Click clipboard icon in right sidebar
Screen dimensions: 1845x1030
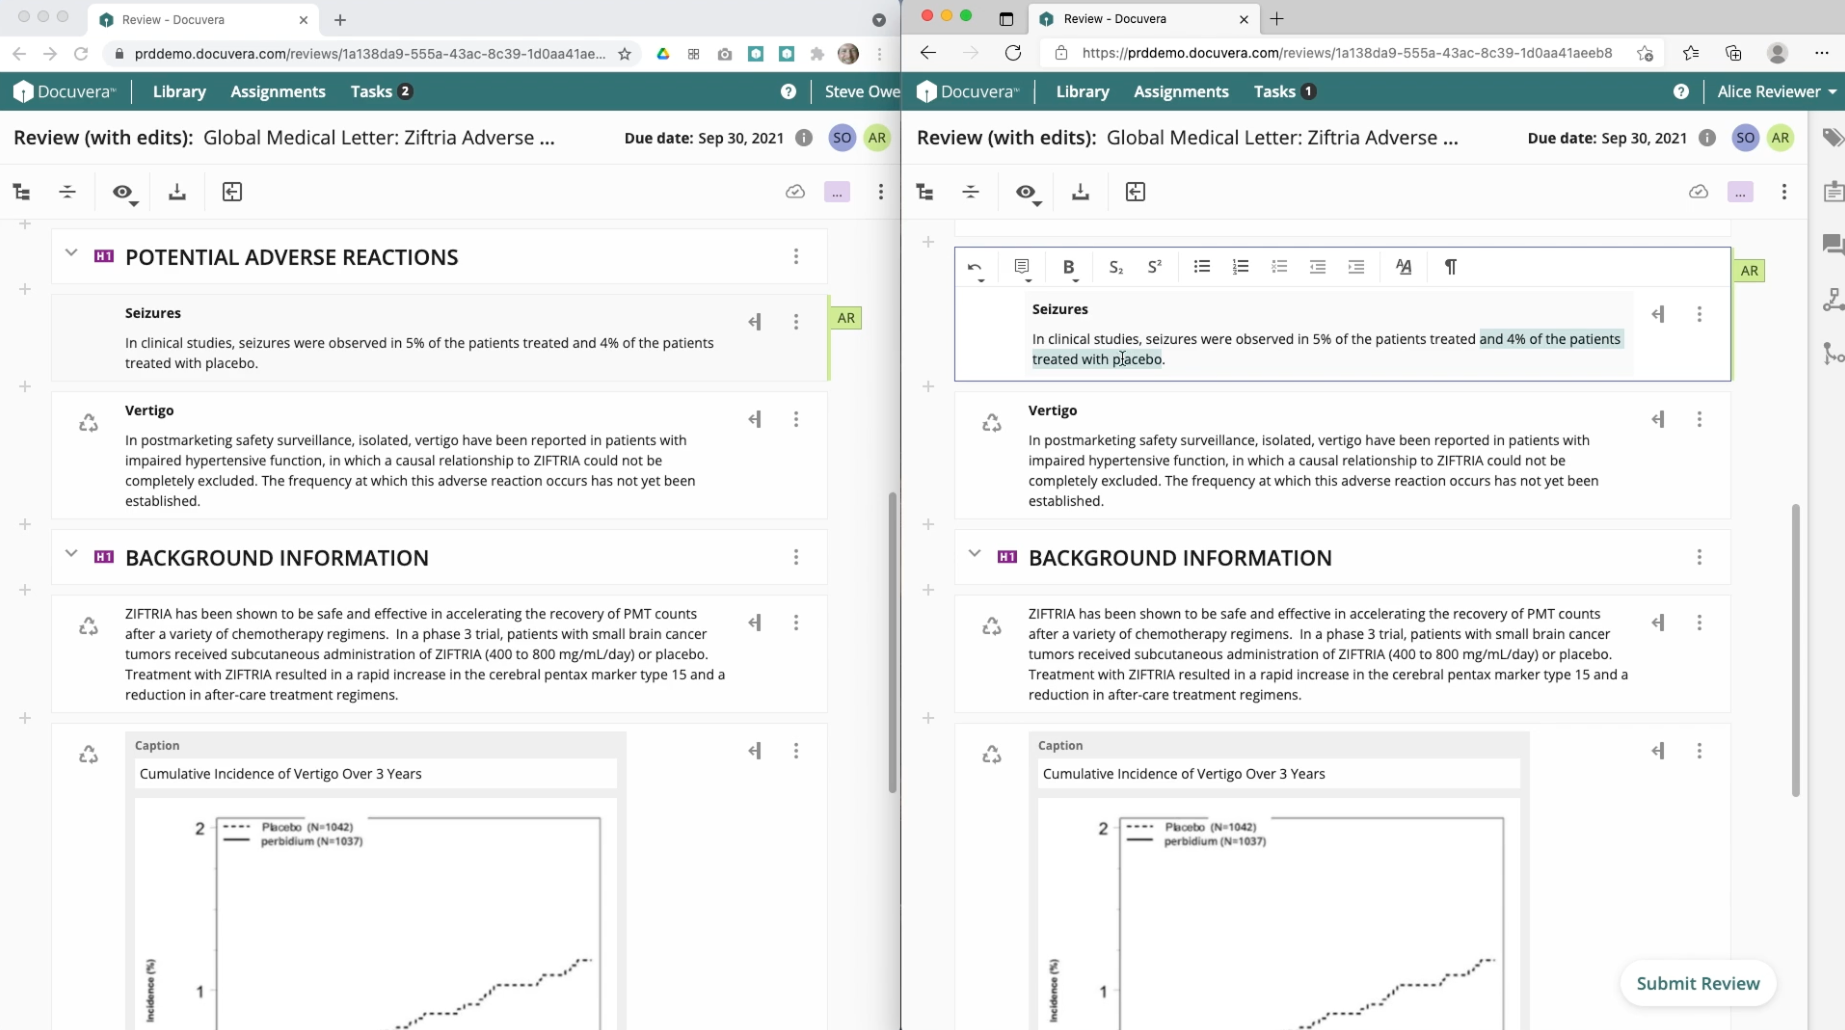1832,191
